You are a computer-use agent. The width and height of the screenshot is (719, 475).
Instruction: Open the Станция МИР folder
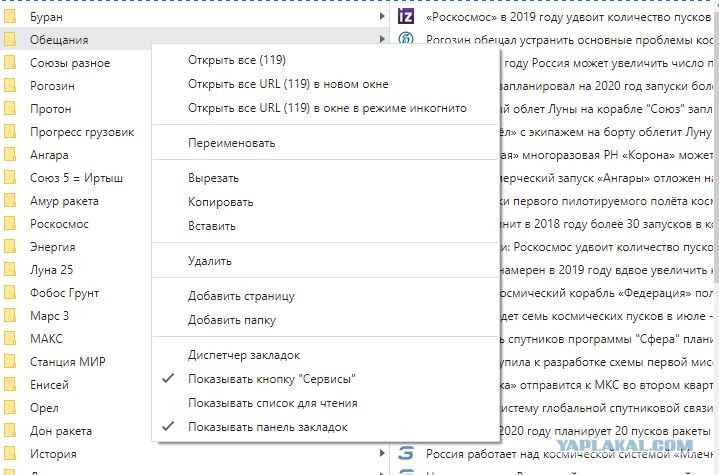[67, 362]
